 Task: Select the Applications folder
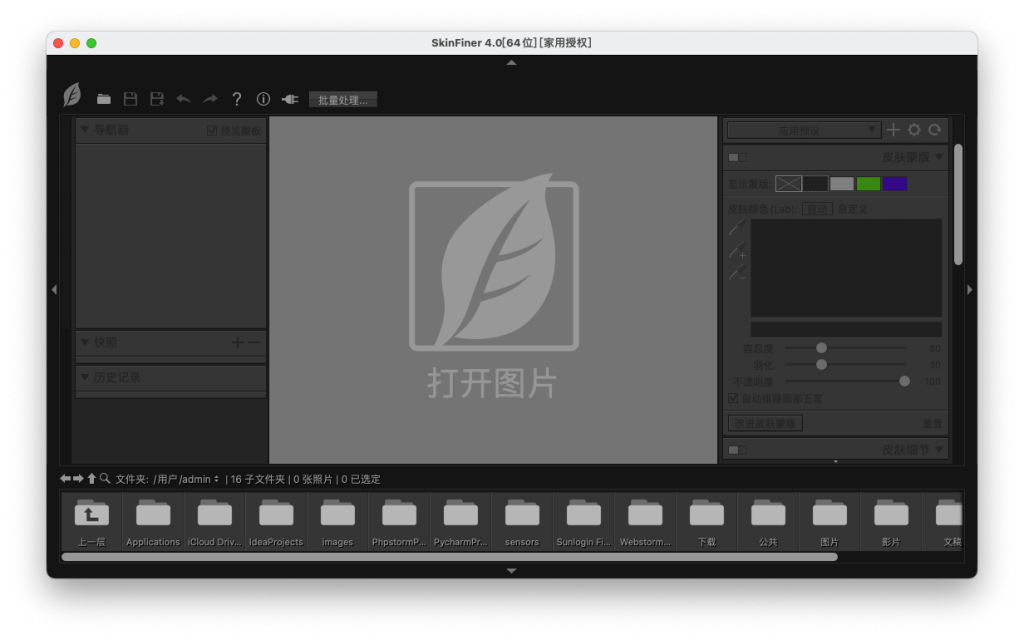[153, 522]
